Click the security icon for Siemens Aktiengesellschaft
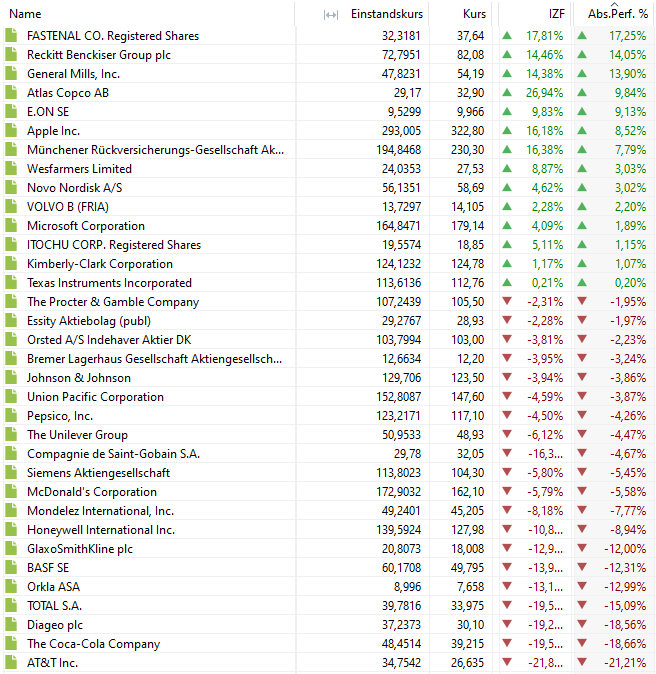 [x=11, y=472]
